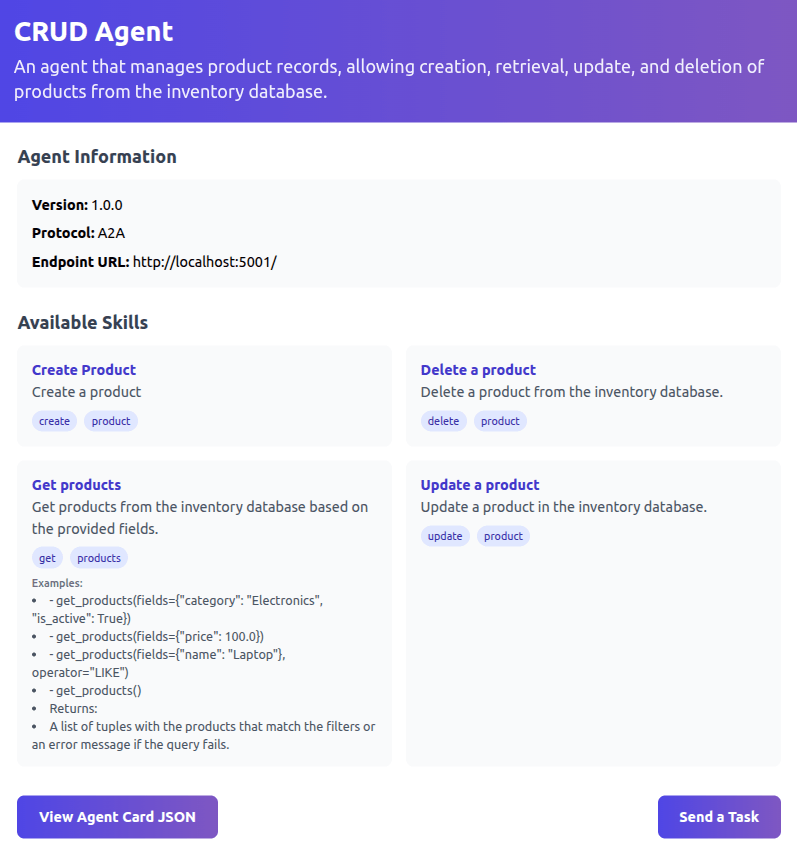Open the Update a product skill heading
The width and height of the screenshot is (797, 854).
click(480, 485)
